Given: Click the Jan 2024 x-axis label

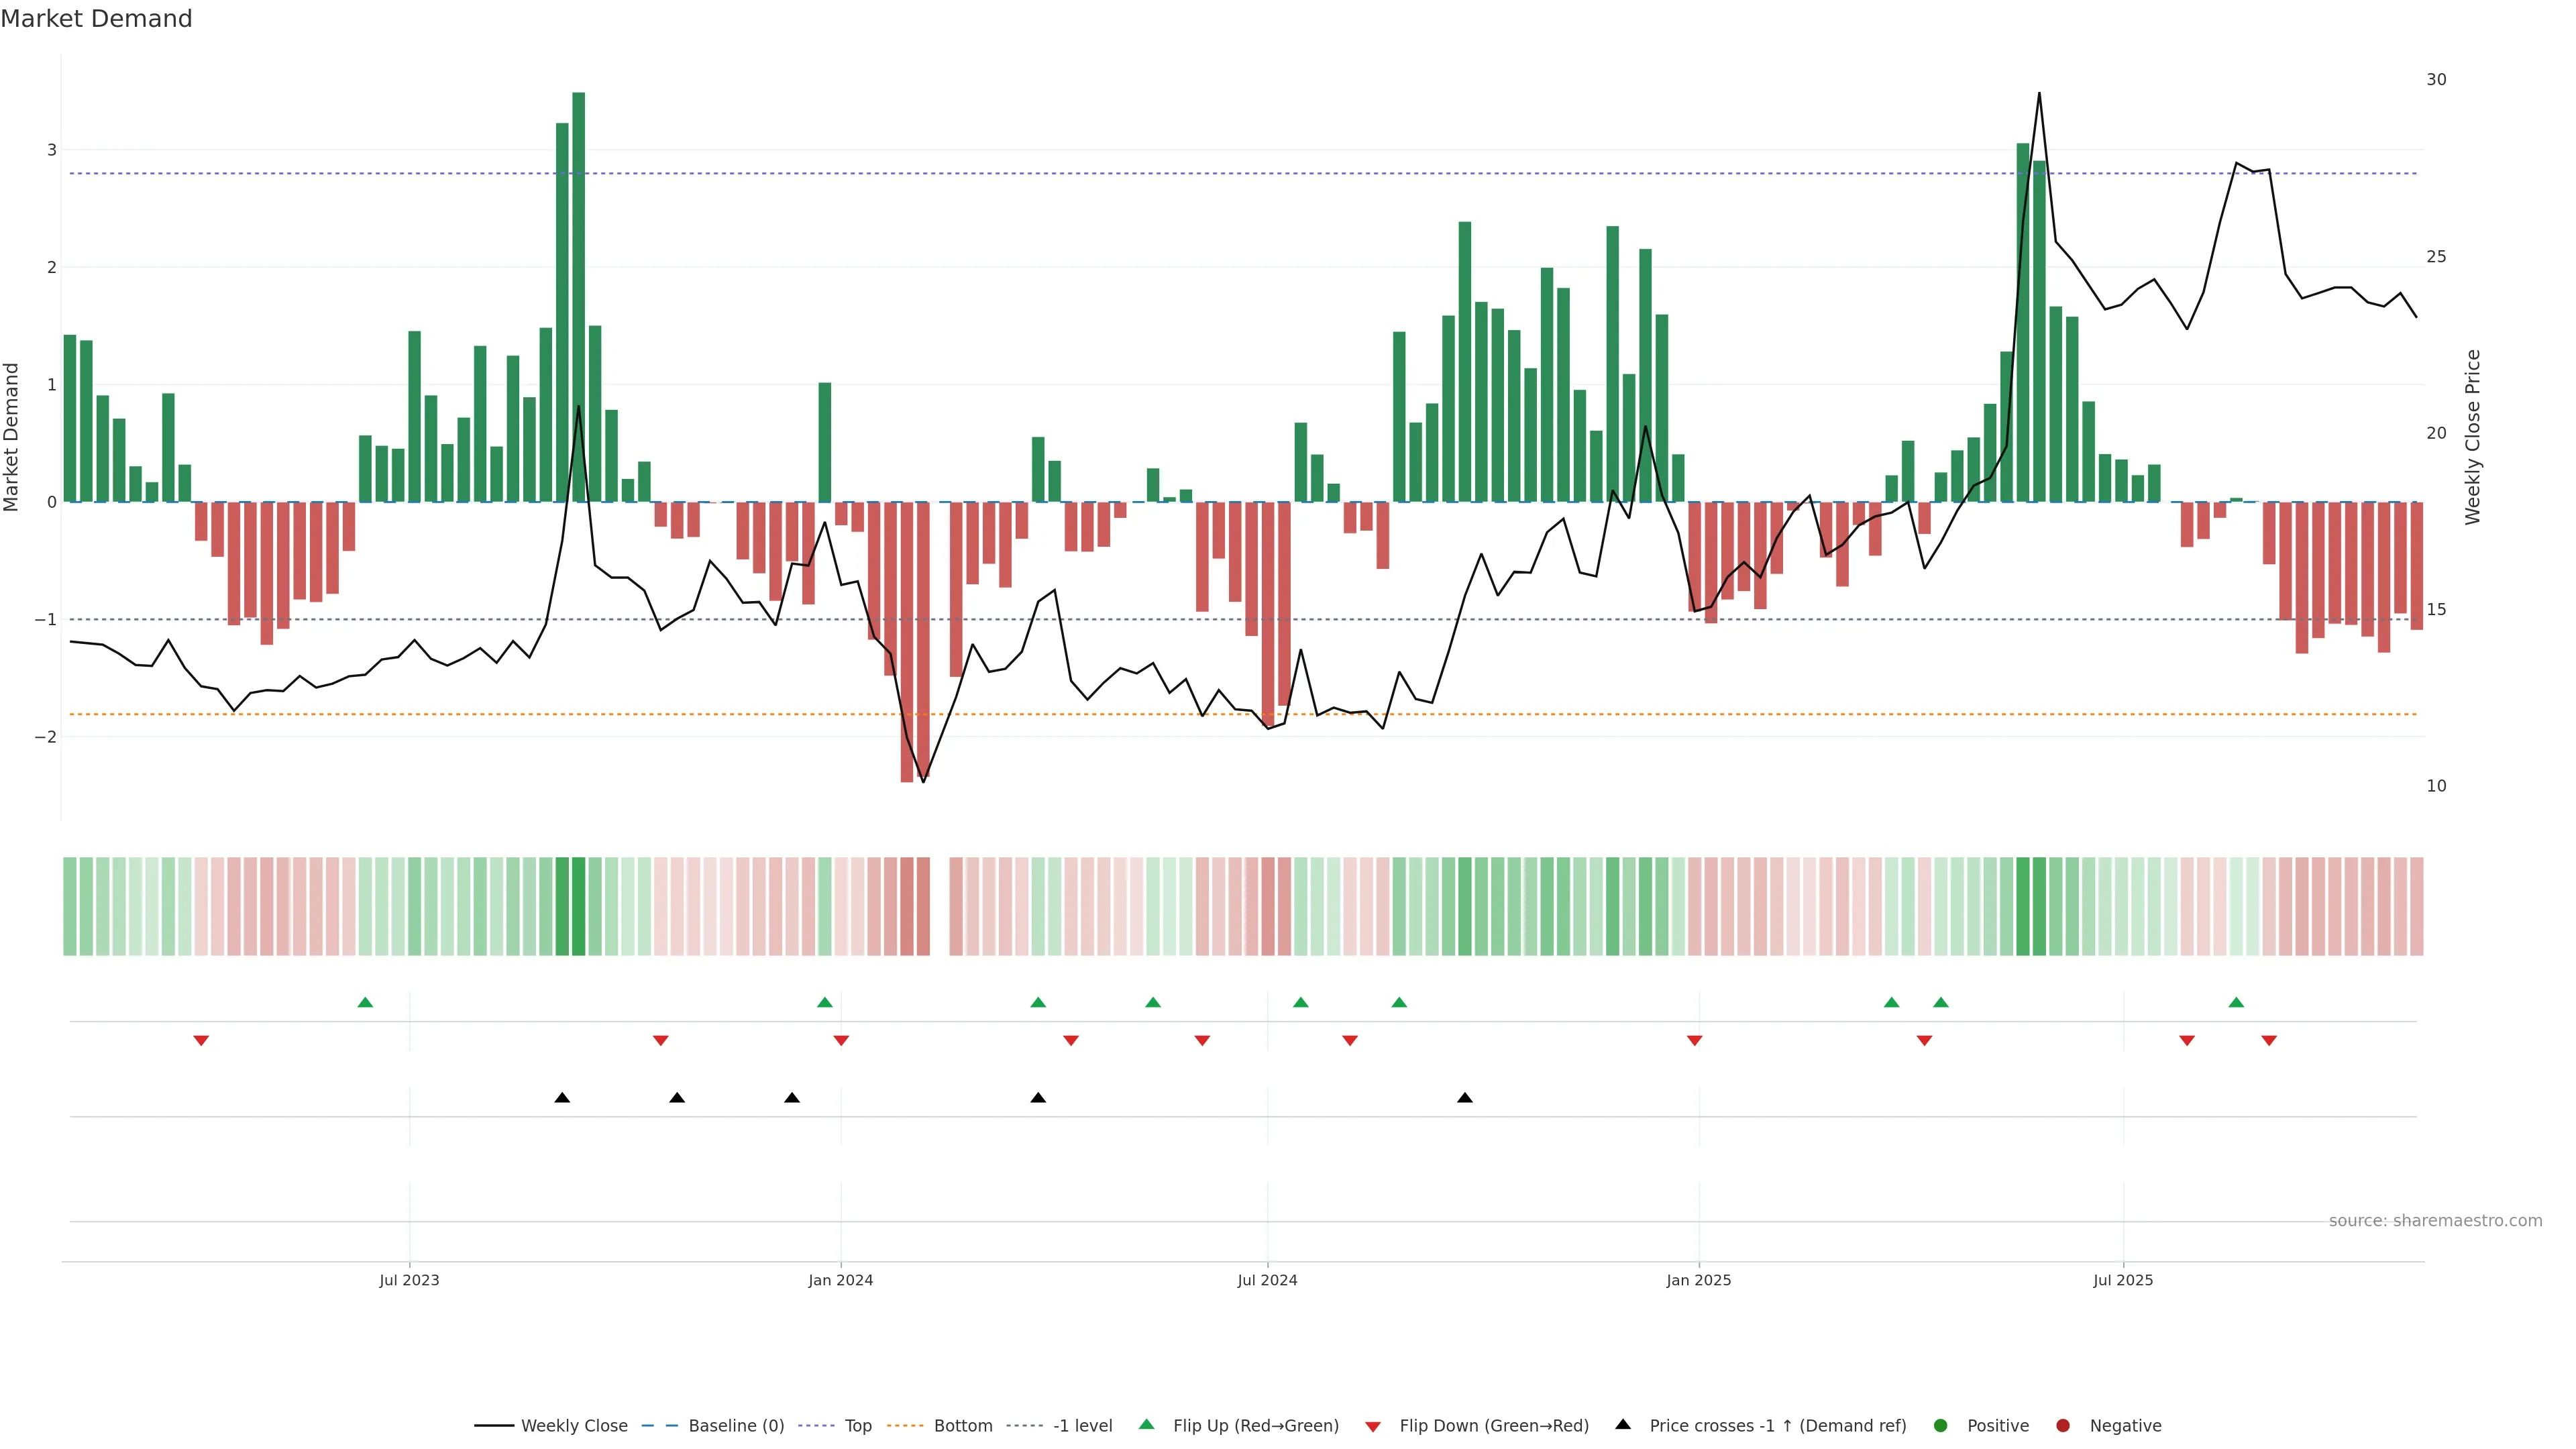Looking at the screenshot, I should [x=840, y=1280].
